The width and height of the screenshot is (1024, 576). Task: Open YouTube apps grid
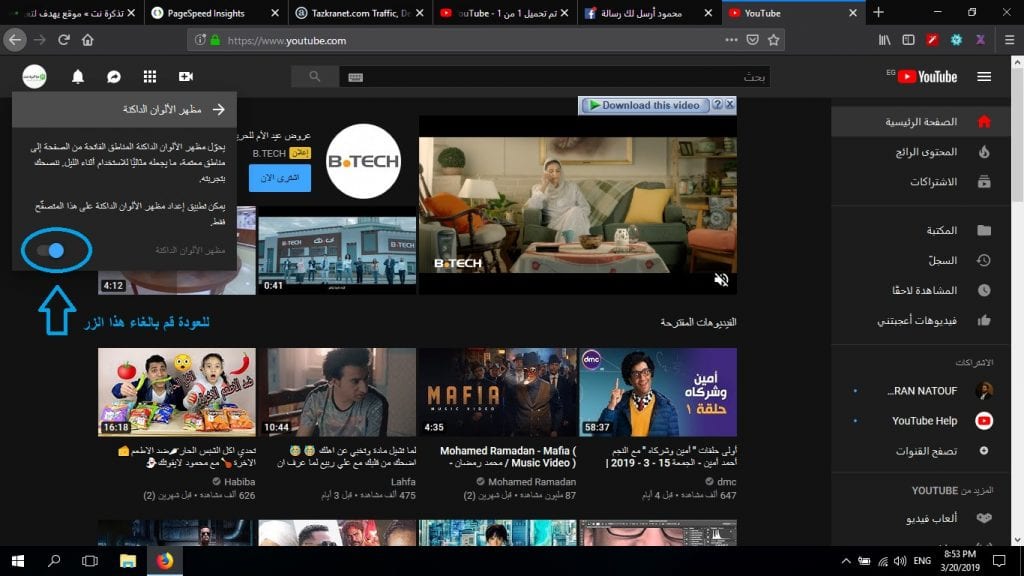pos(150,77)
